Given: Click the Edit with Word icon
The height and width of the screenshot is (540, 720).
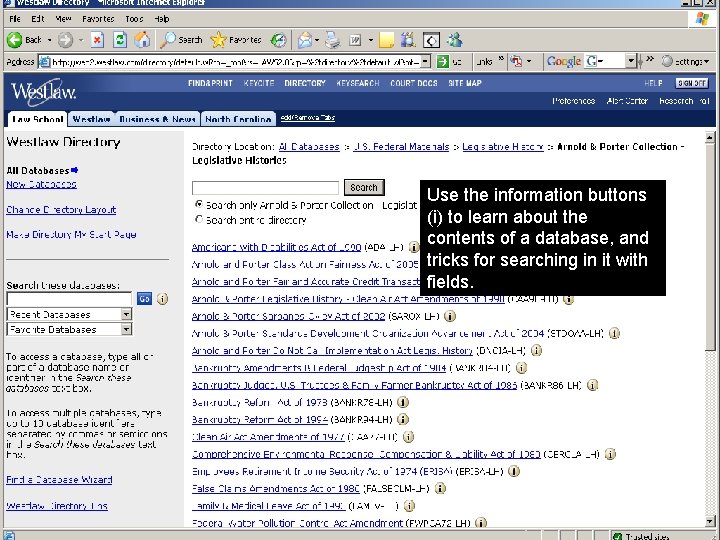Looking at the screenshot, I should click(x=355, y=40).
